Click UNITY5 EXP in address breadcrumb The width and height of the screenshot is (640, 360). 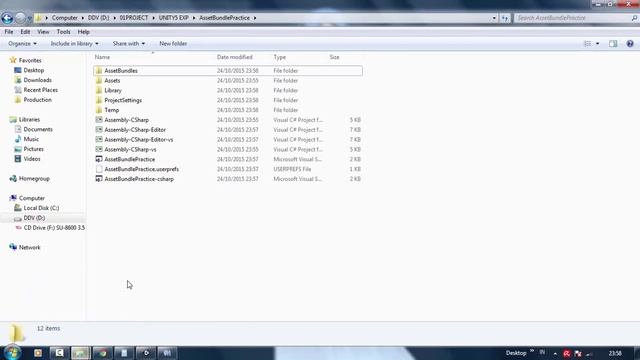[173, 18]
